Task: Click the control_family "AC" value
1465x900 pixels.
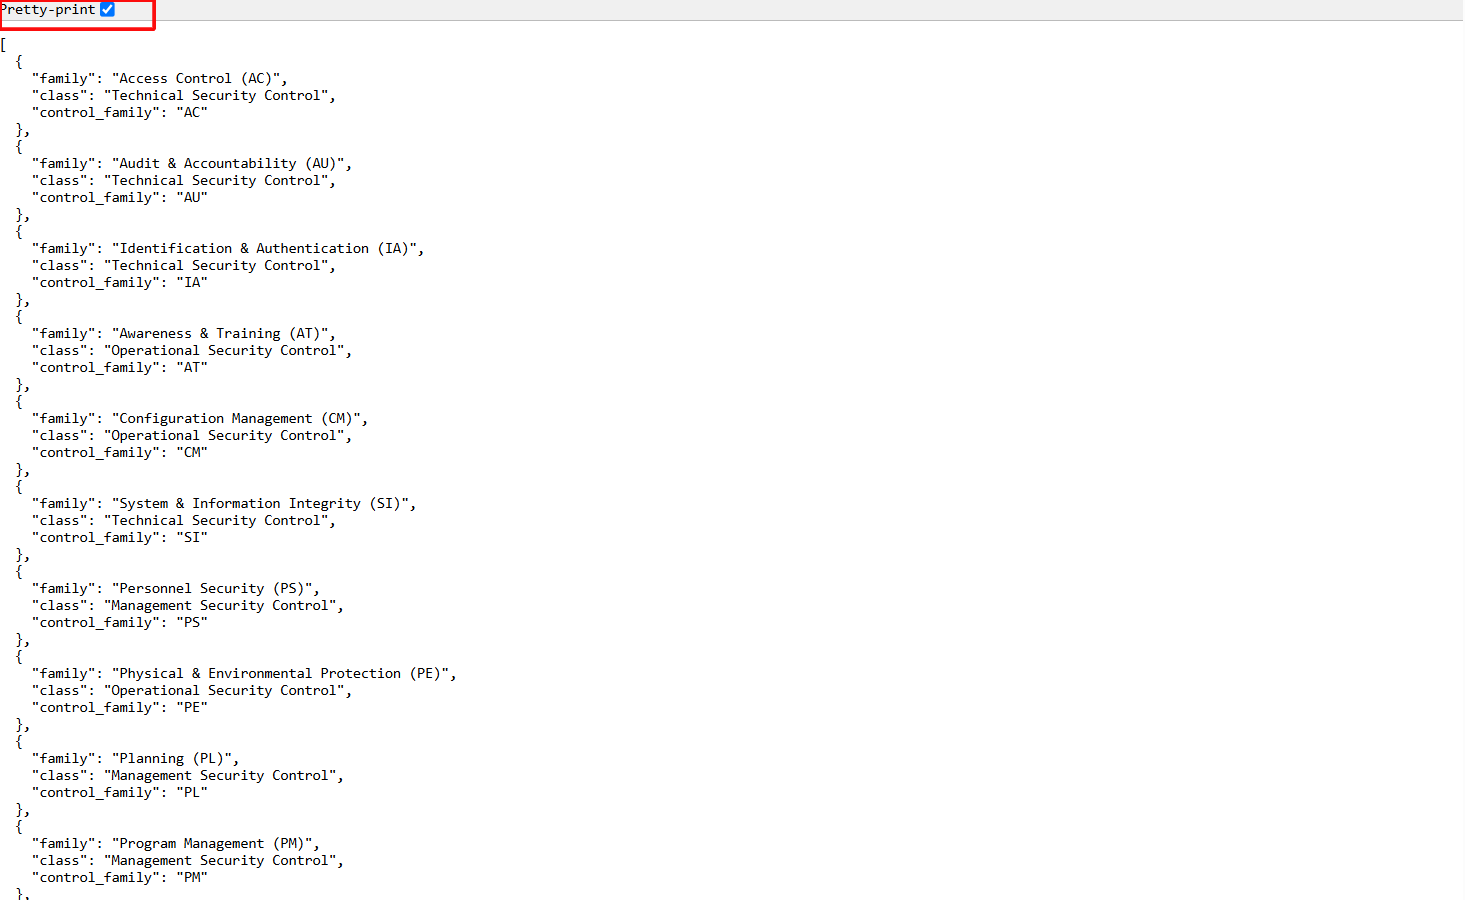Action: pyautogui.click(x=192, y=113)
